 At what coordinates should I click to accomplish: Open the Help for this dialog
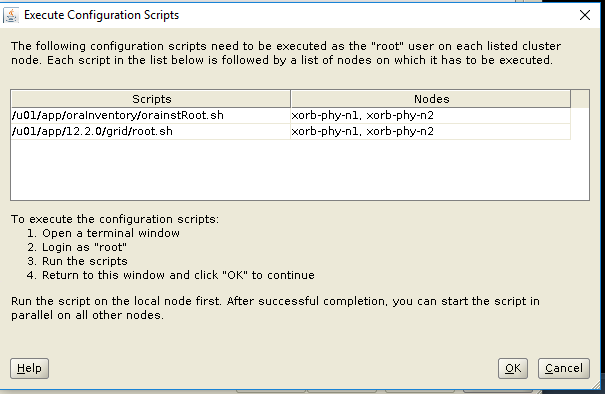[29, 368]
